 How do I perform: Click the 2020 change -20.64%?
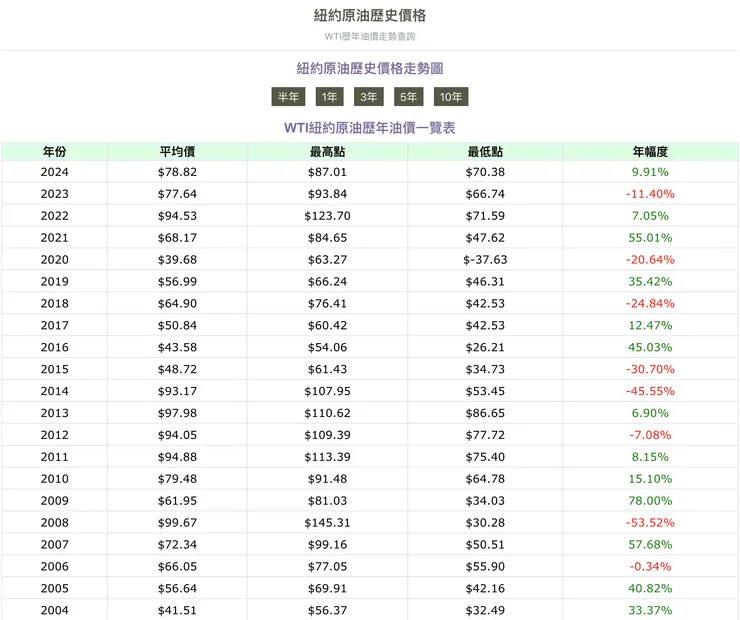650,260
